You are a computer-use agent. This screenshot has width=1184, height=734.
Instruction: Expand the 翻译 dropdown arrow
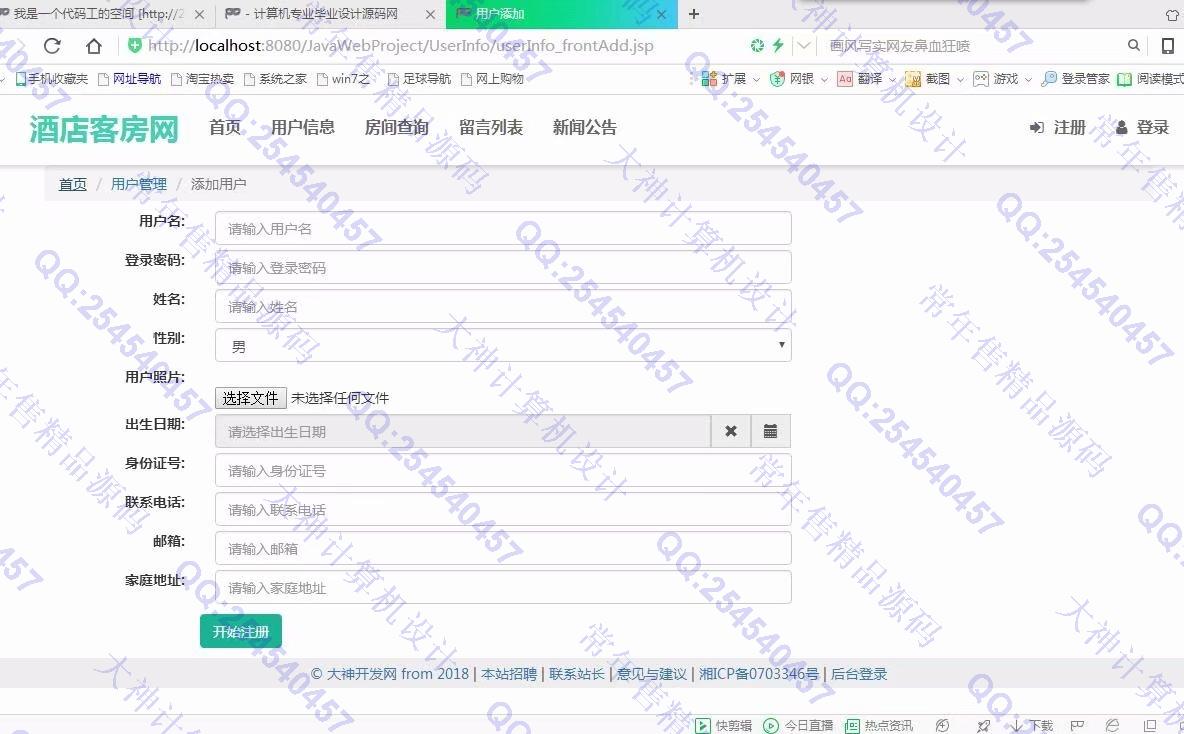(x=892, y=79)
